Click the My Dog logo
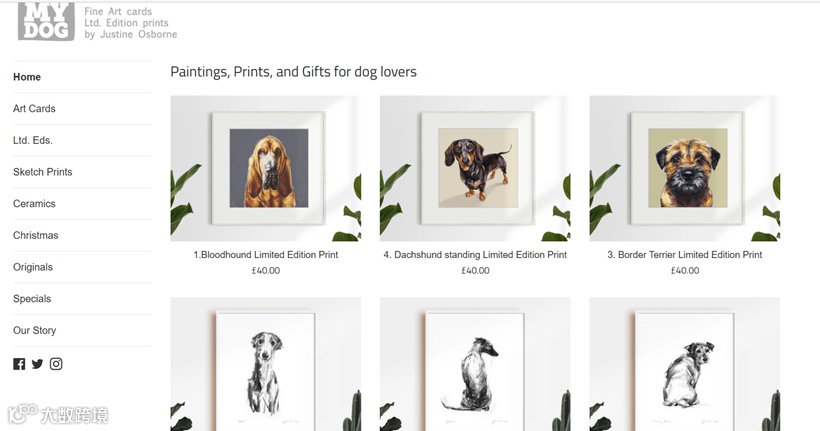 point(46,21)
